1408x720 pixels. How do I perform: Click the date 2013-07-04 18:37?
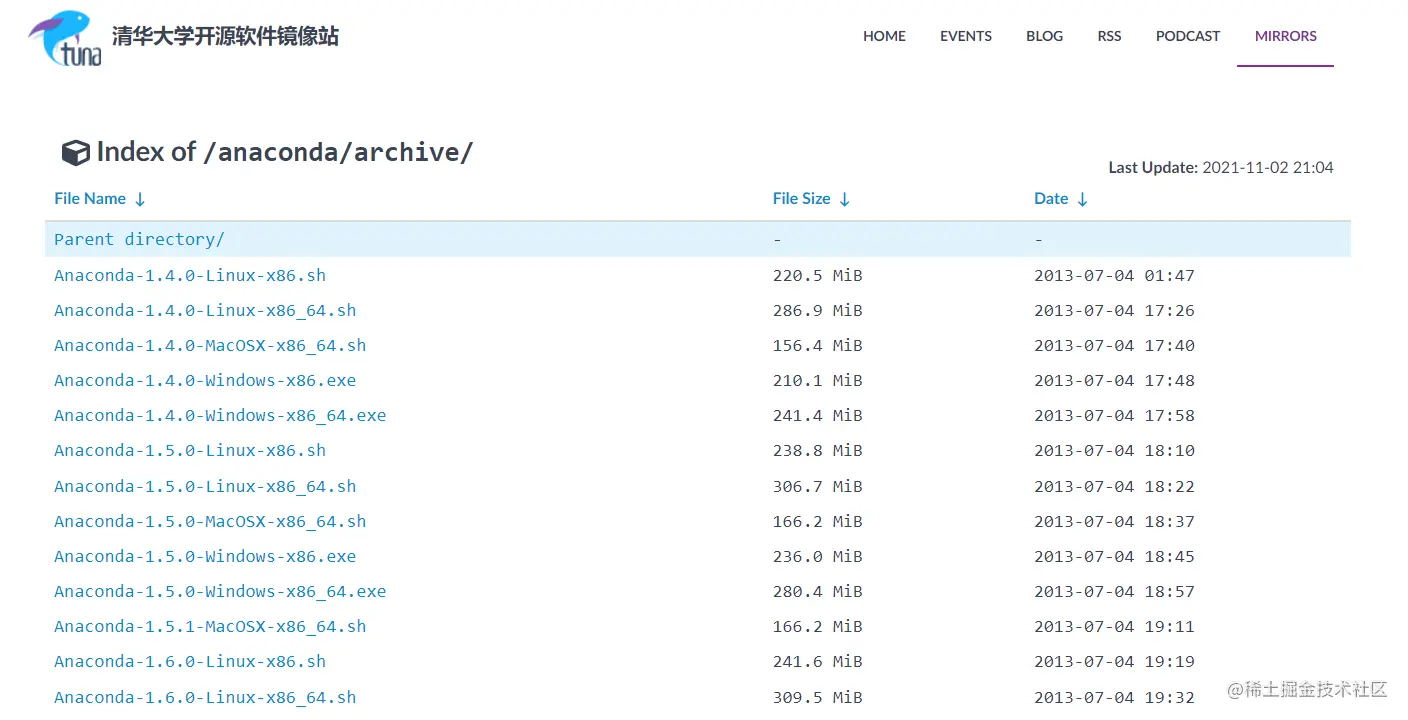[1114, 521]
